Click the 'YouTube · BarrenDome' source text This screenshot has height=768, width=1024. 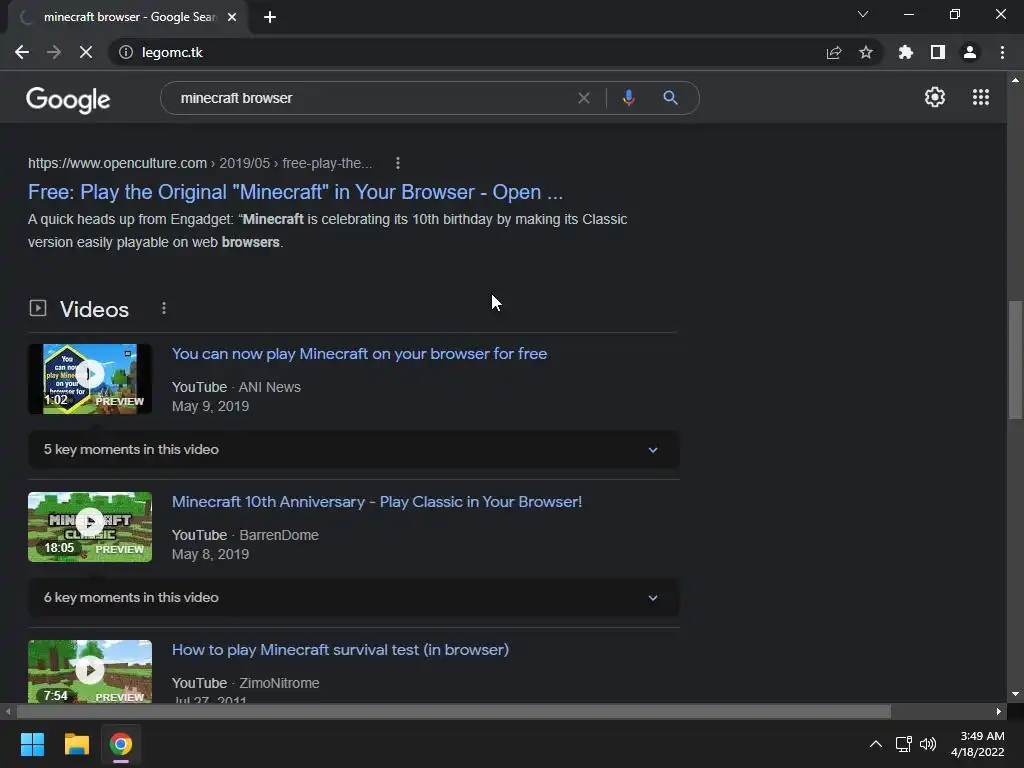click(x=246, y=535)
